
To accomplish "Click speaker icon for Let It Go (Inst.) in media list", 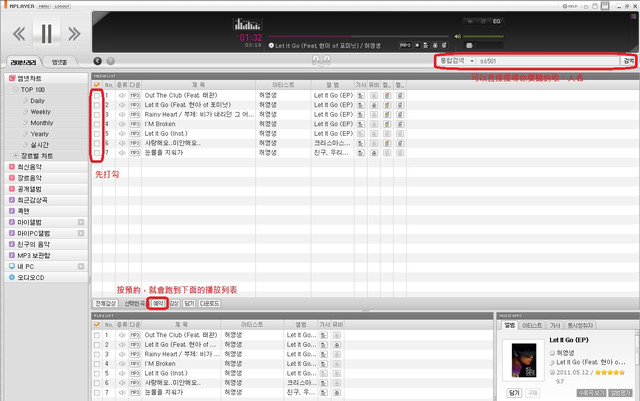I will (122, 134).
